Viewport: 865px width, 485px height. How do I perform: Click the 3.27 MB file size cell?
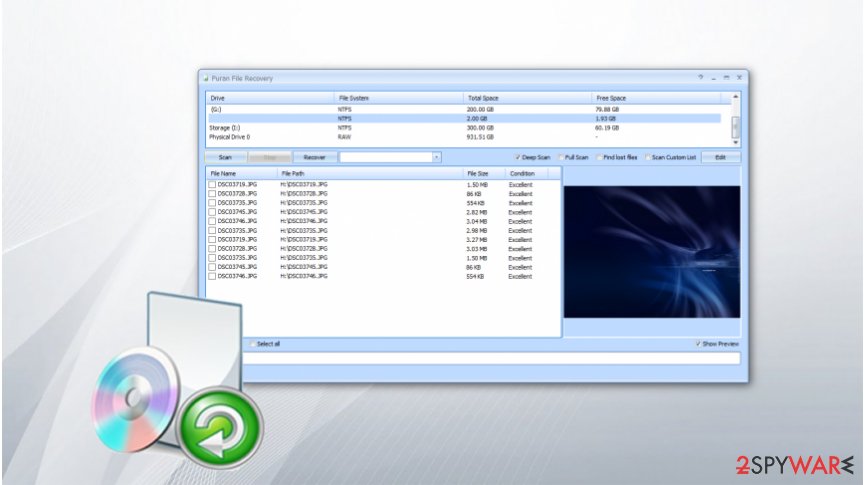(x=477, y=239)
